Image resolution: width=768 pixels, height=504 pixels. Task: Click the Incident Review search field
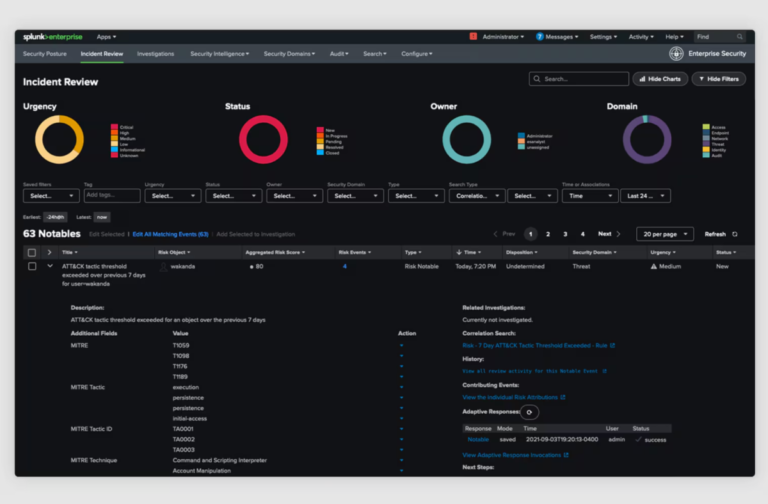pos(578,79)
